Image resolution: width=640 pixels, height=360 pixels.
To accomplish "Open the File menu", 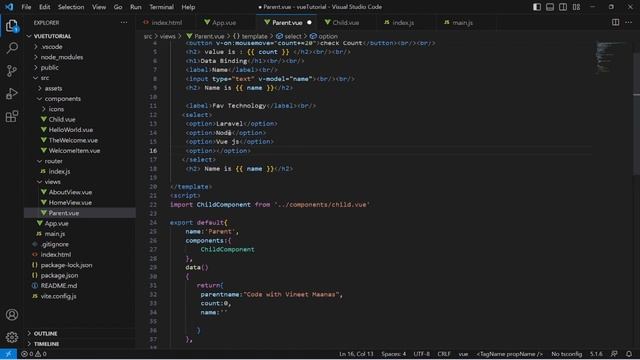I will click(x=26, y=7).
